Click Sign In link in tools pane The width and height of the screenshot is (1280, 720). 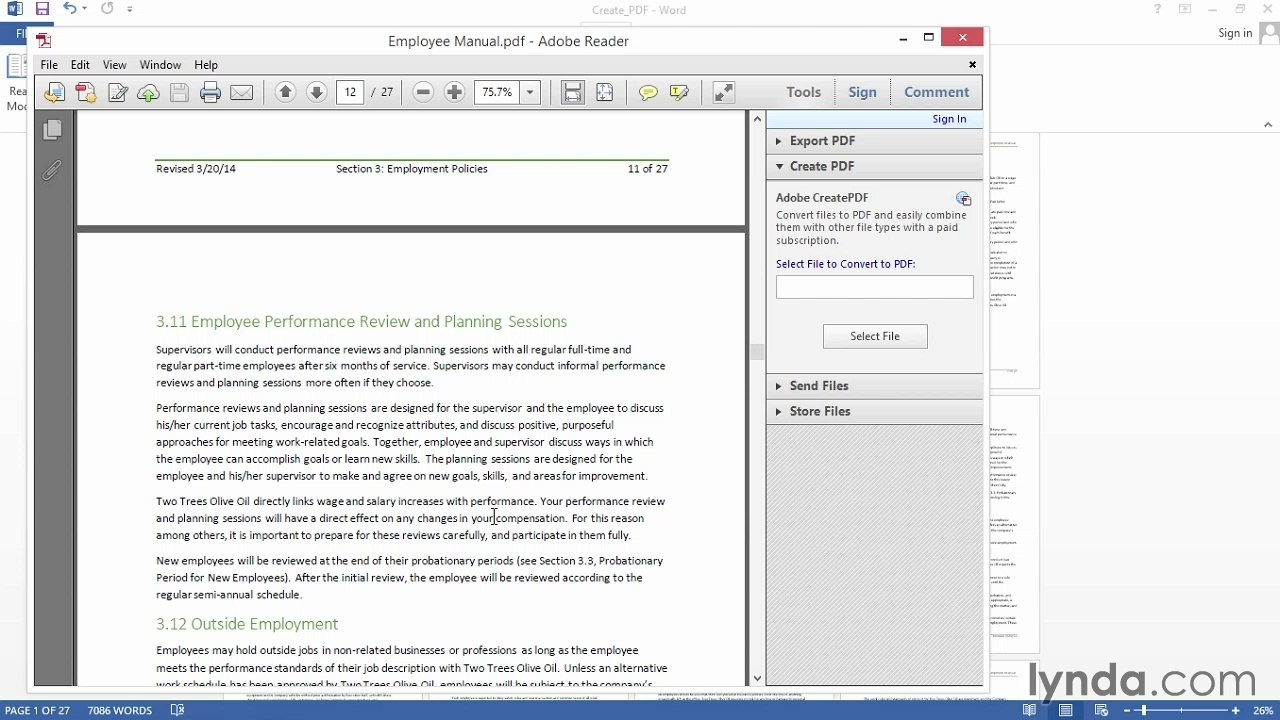pos(949,119)
